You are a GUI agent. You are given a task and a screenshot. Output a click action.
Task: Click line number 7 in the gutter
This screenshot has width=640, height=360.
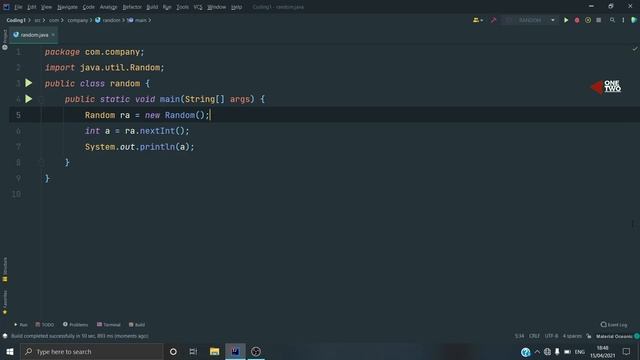point(18,147)
